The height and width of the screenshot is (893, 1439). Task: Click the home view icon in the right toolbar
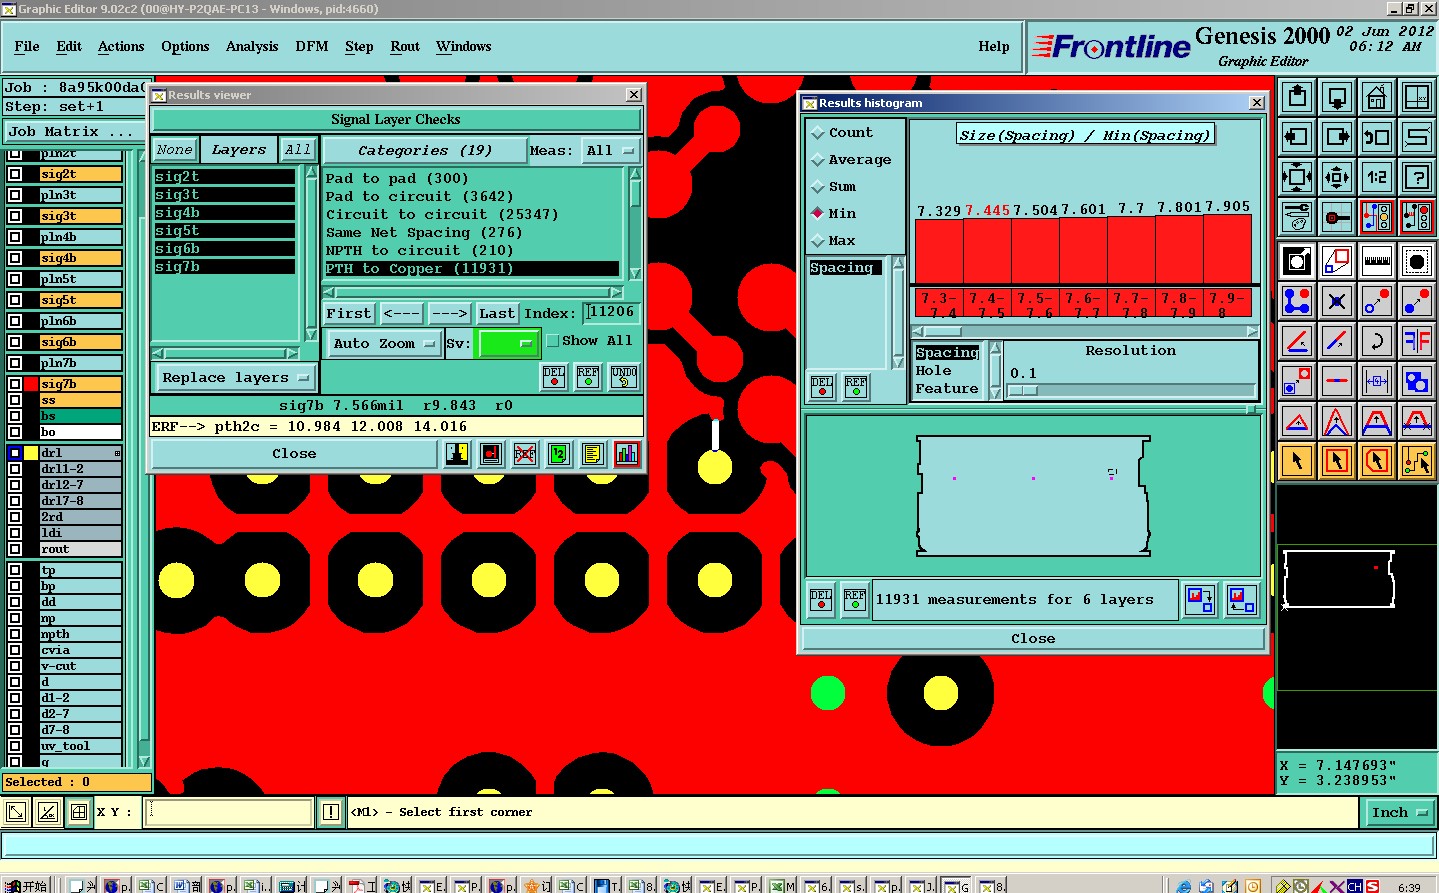(1377, 98)
